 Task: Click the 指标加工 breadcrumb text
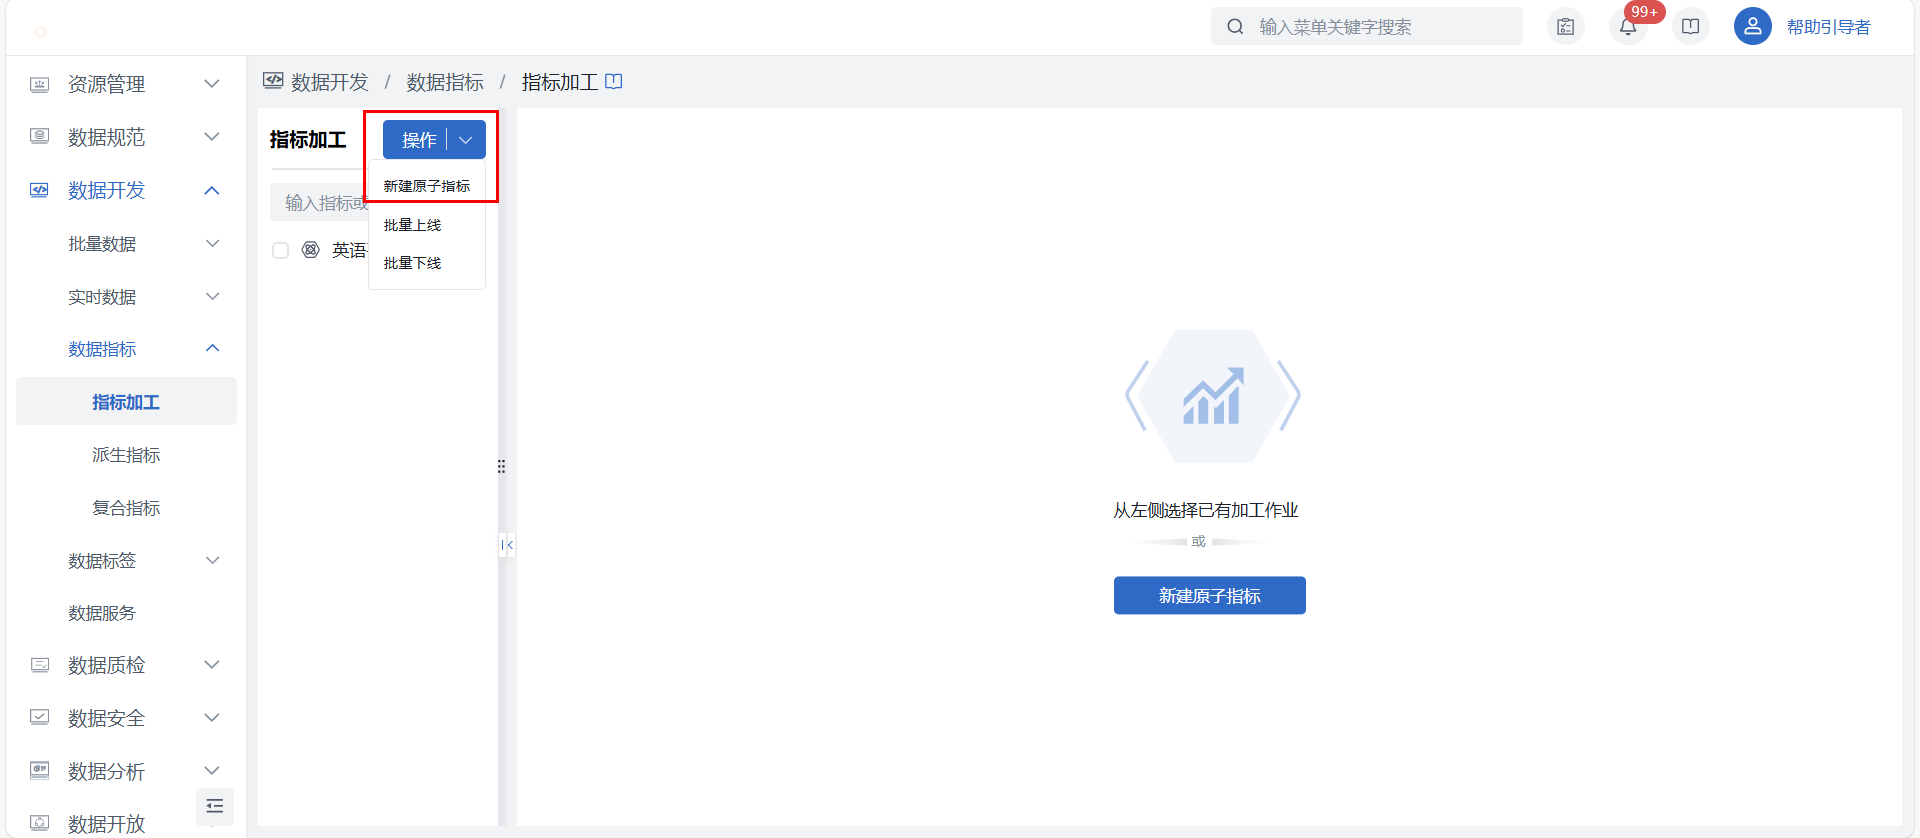[560, 82]
